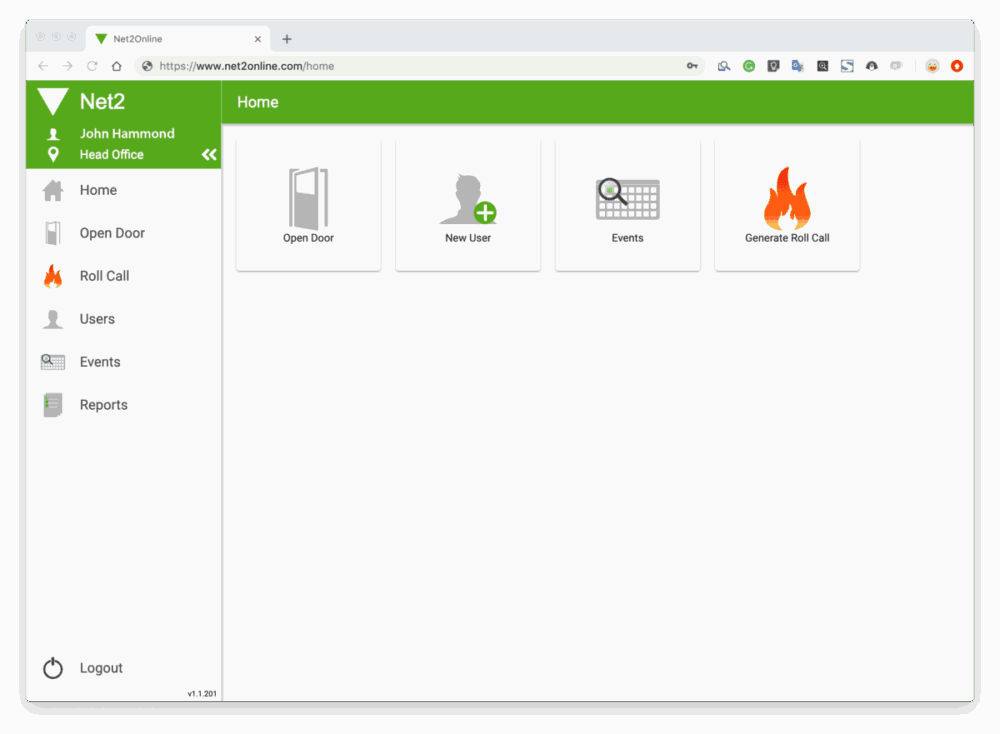Open the Home menu item

(124, 190)
